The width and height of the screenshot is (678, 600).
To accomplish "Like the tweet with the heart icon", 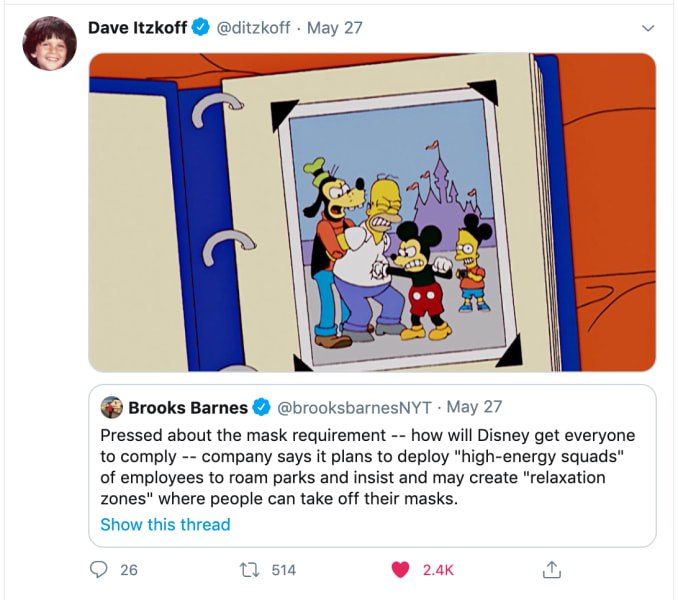I will (x=400, y=570).
